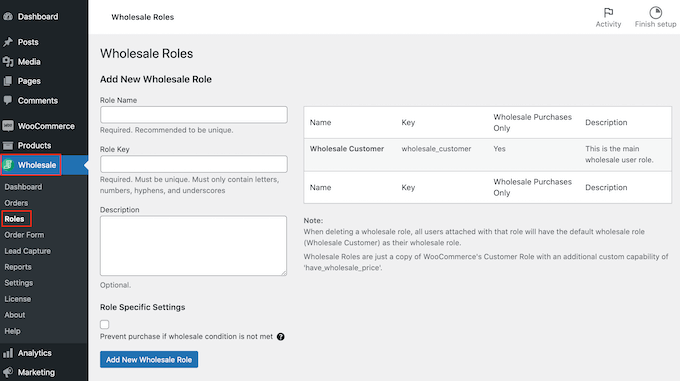Click the Name header in table footer
Image resolution: width=680 pixels, height=381 pixels.
[320, 188]
